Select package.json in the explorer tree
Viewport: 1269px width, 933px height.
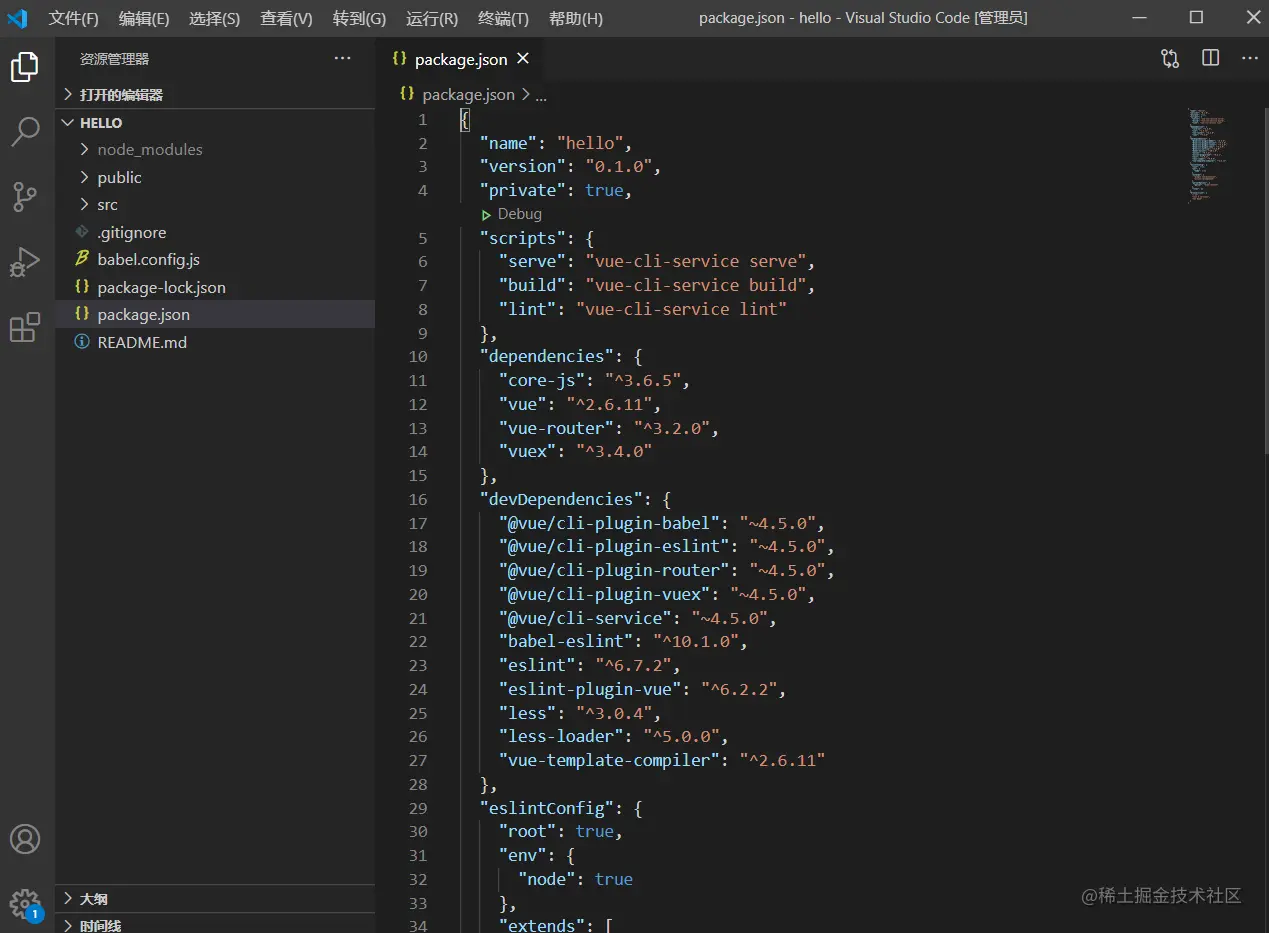(215, 314)
